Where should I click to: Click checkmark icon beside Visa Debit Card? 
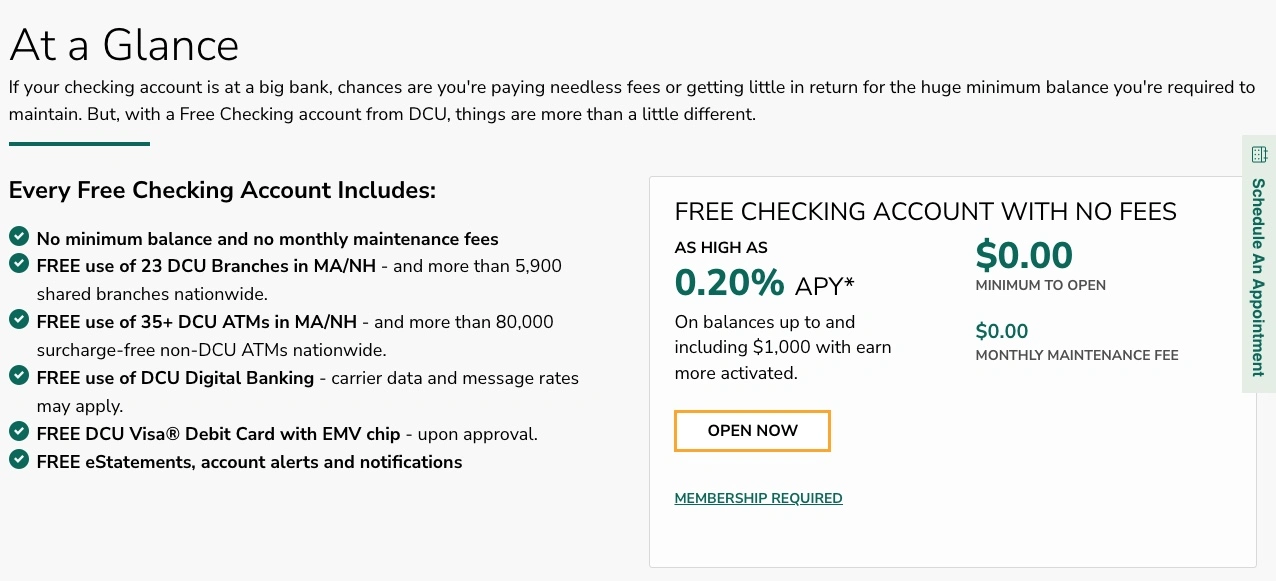pos(18,432)
